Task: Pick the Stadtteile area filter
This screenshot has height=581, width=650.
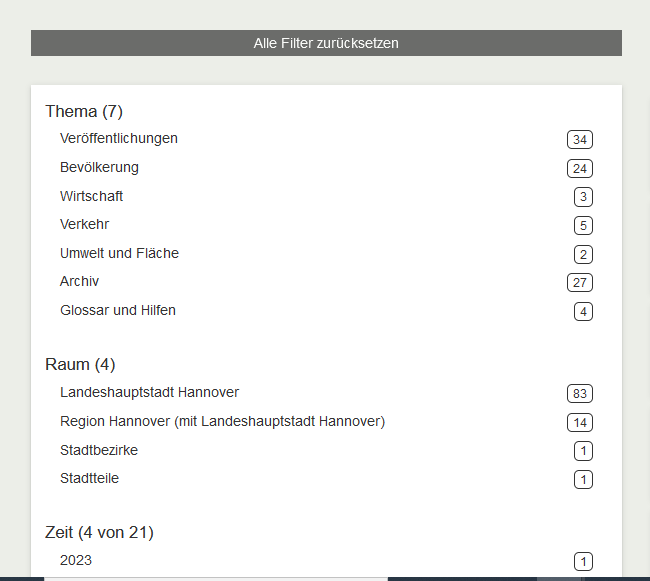Action: 89,478
